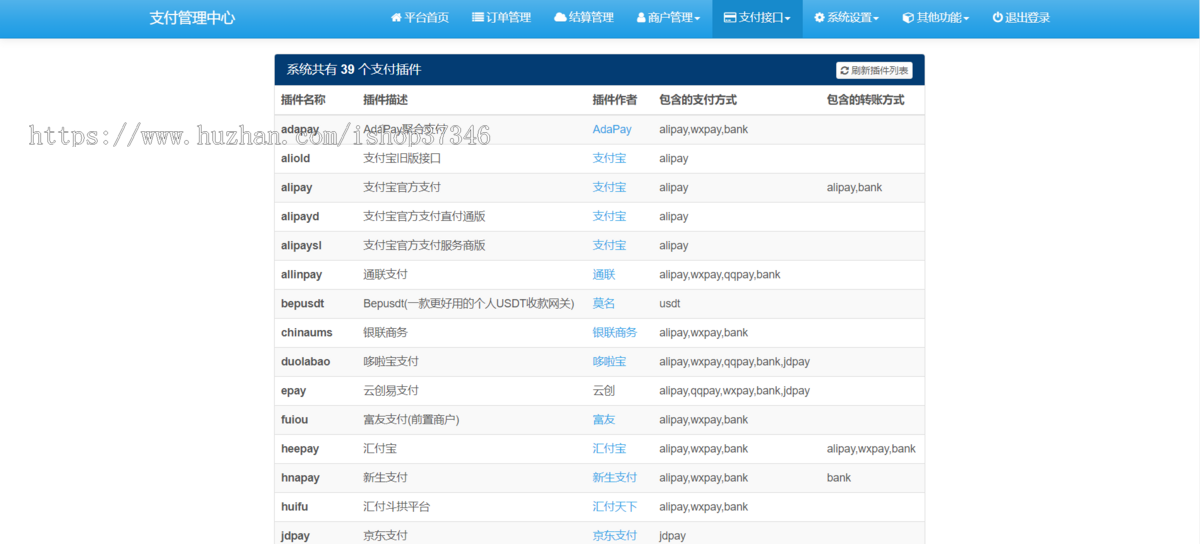This screenshot has height=544, width=1200.
Task: Select the huifu plugin name
Action: (295, 506)
